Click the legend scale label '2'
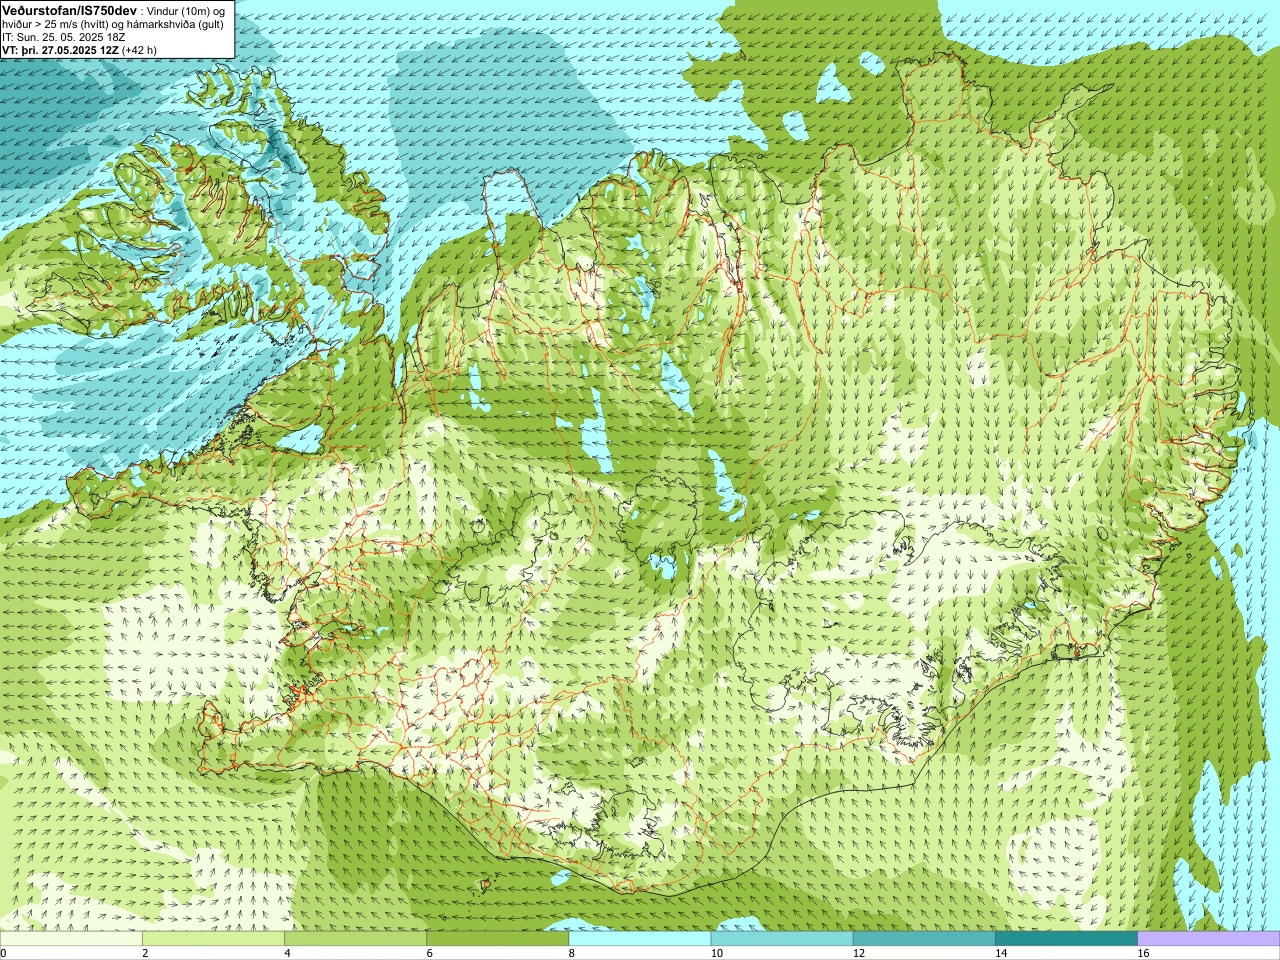Image resolution: width=1280 pixels, height=960 pixels. (145, 953)
